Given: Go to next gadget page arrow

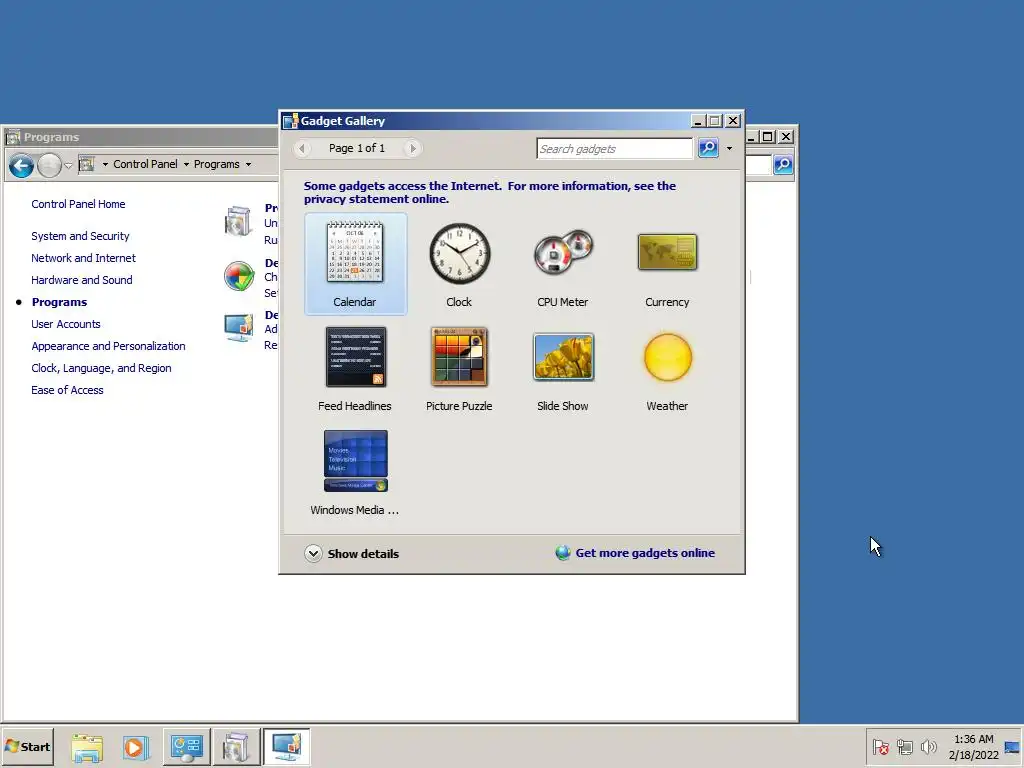Looking at the screenshot, I should coord(412,148).
